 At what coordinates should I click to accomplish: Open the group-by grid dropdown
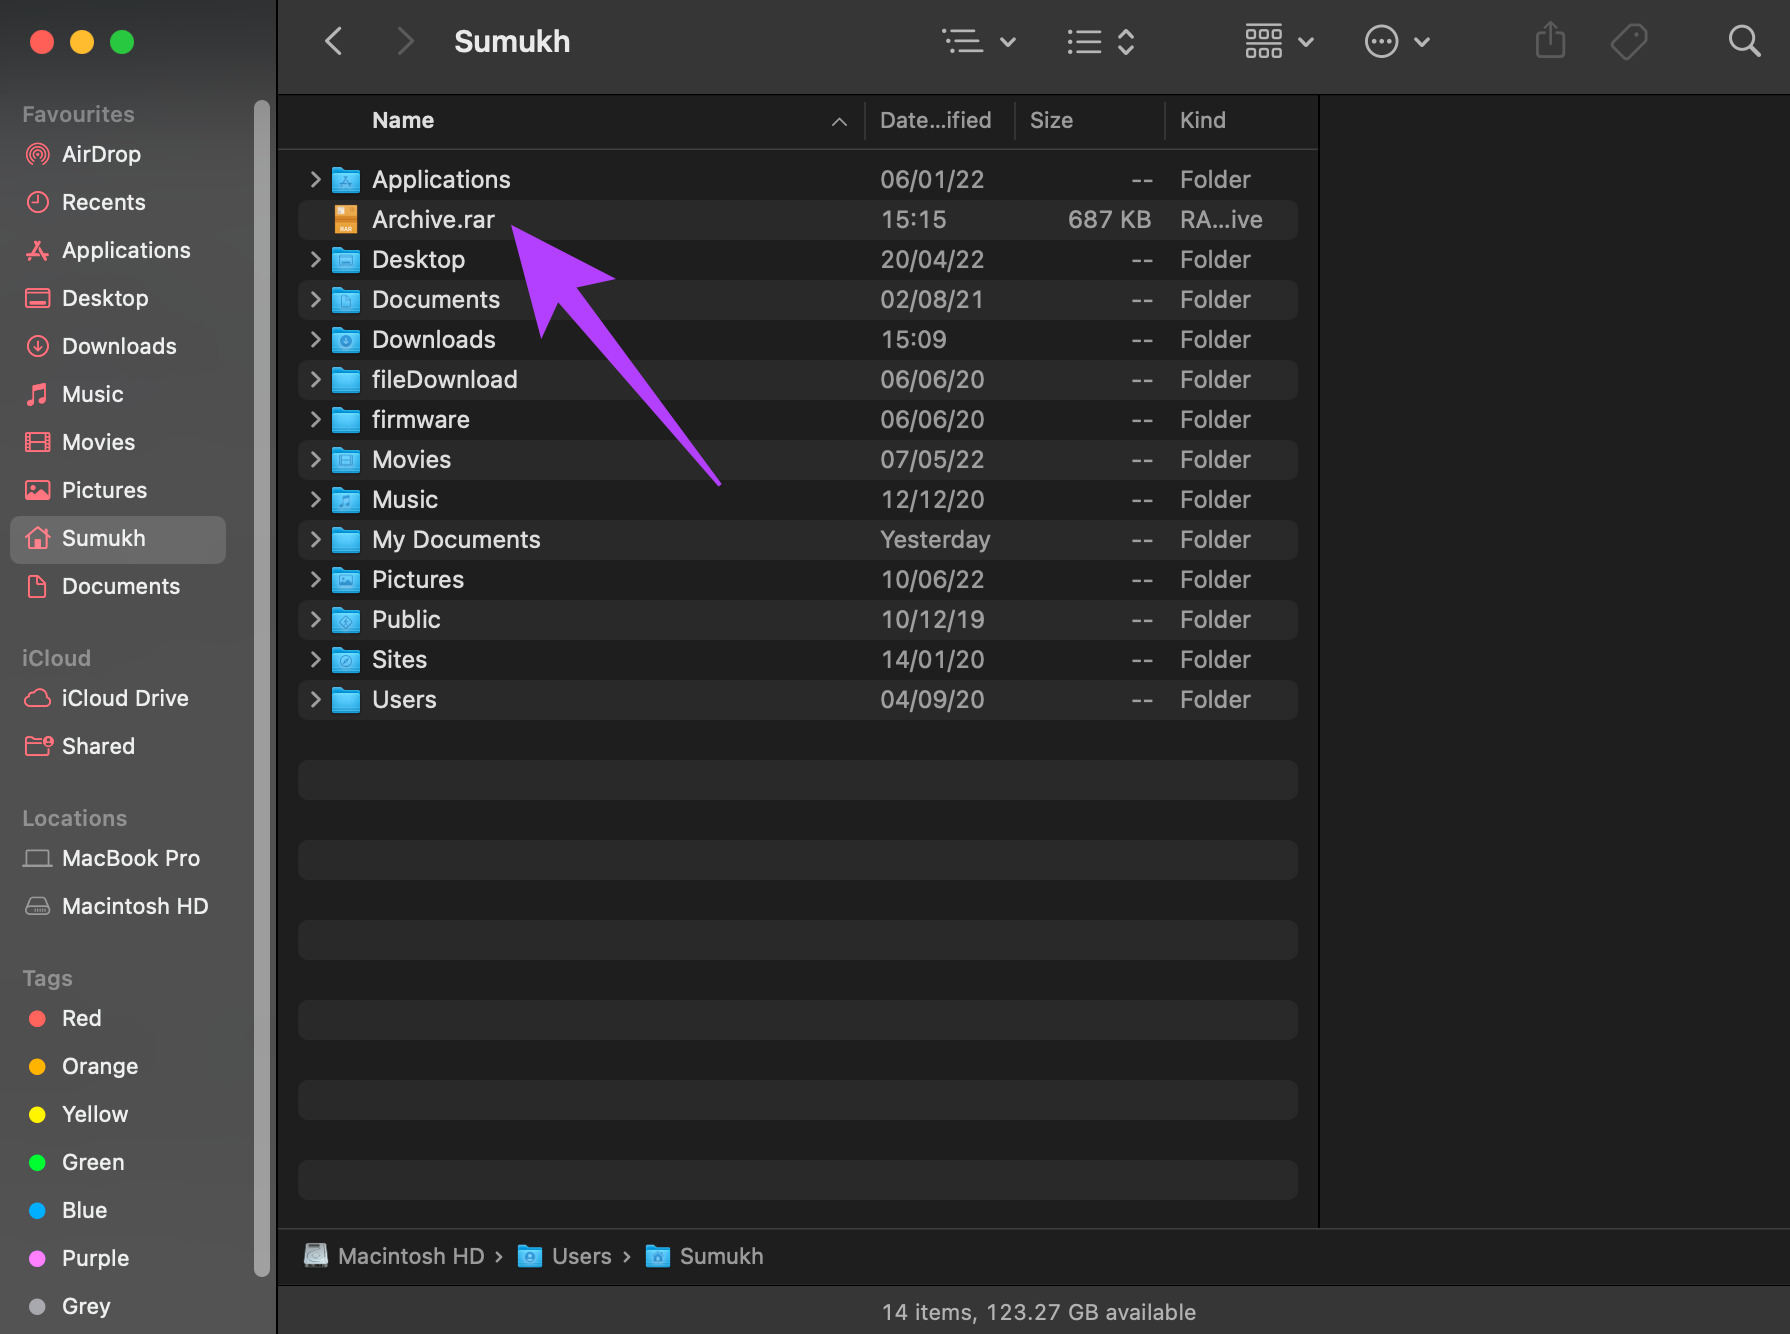click(x=1279, y=42)
